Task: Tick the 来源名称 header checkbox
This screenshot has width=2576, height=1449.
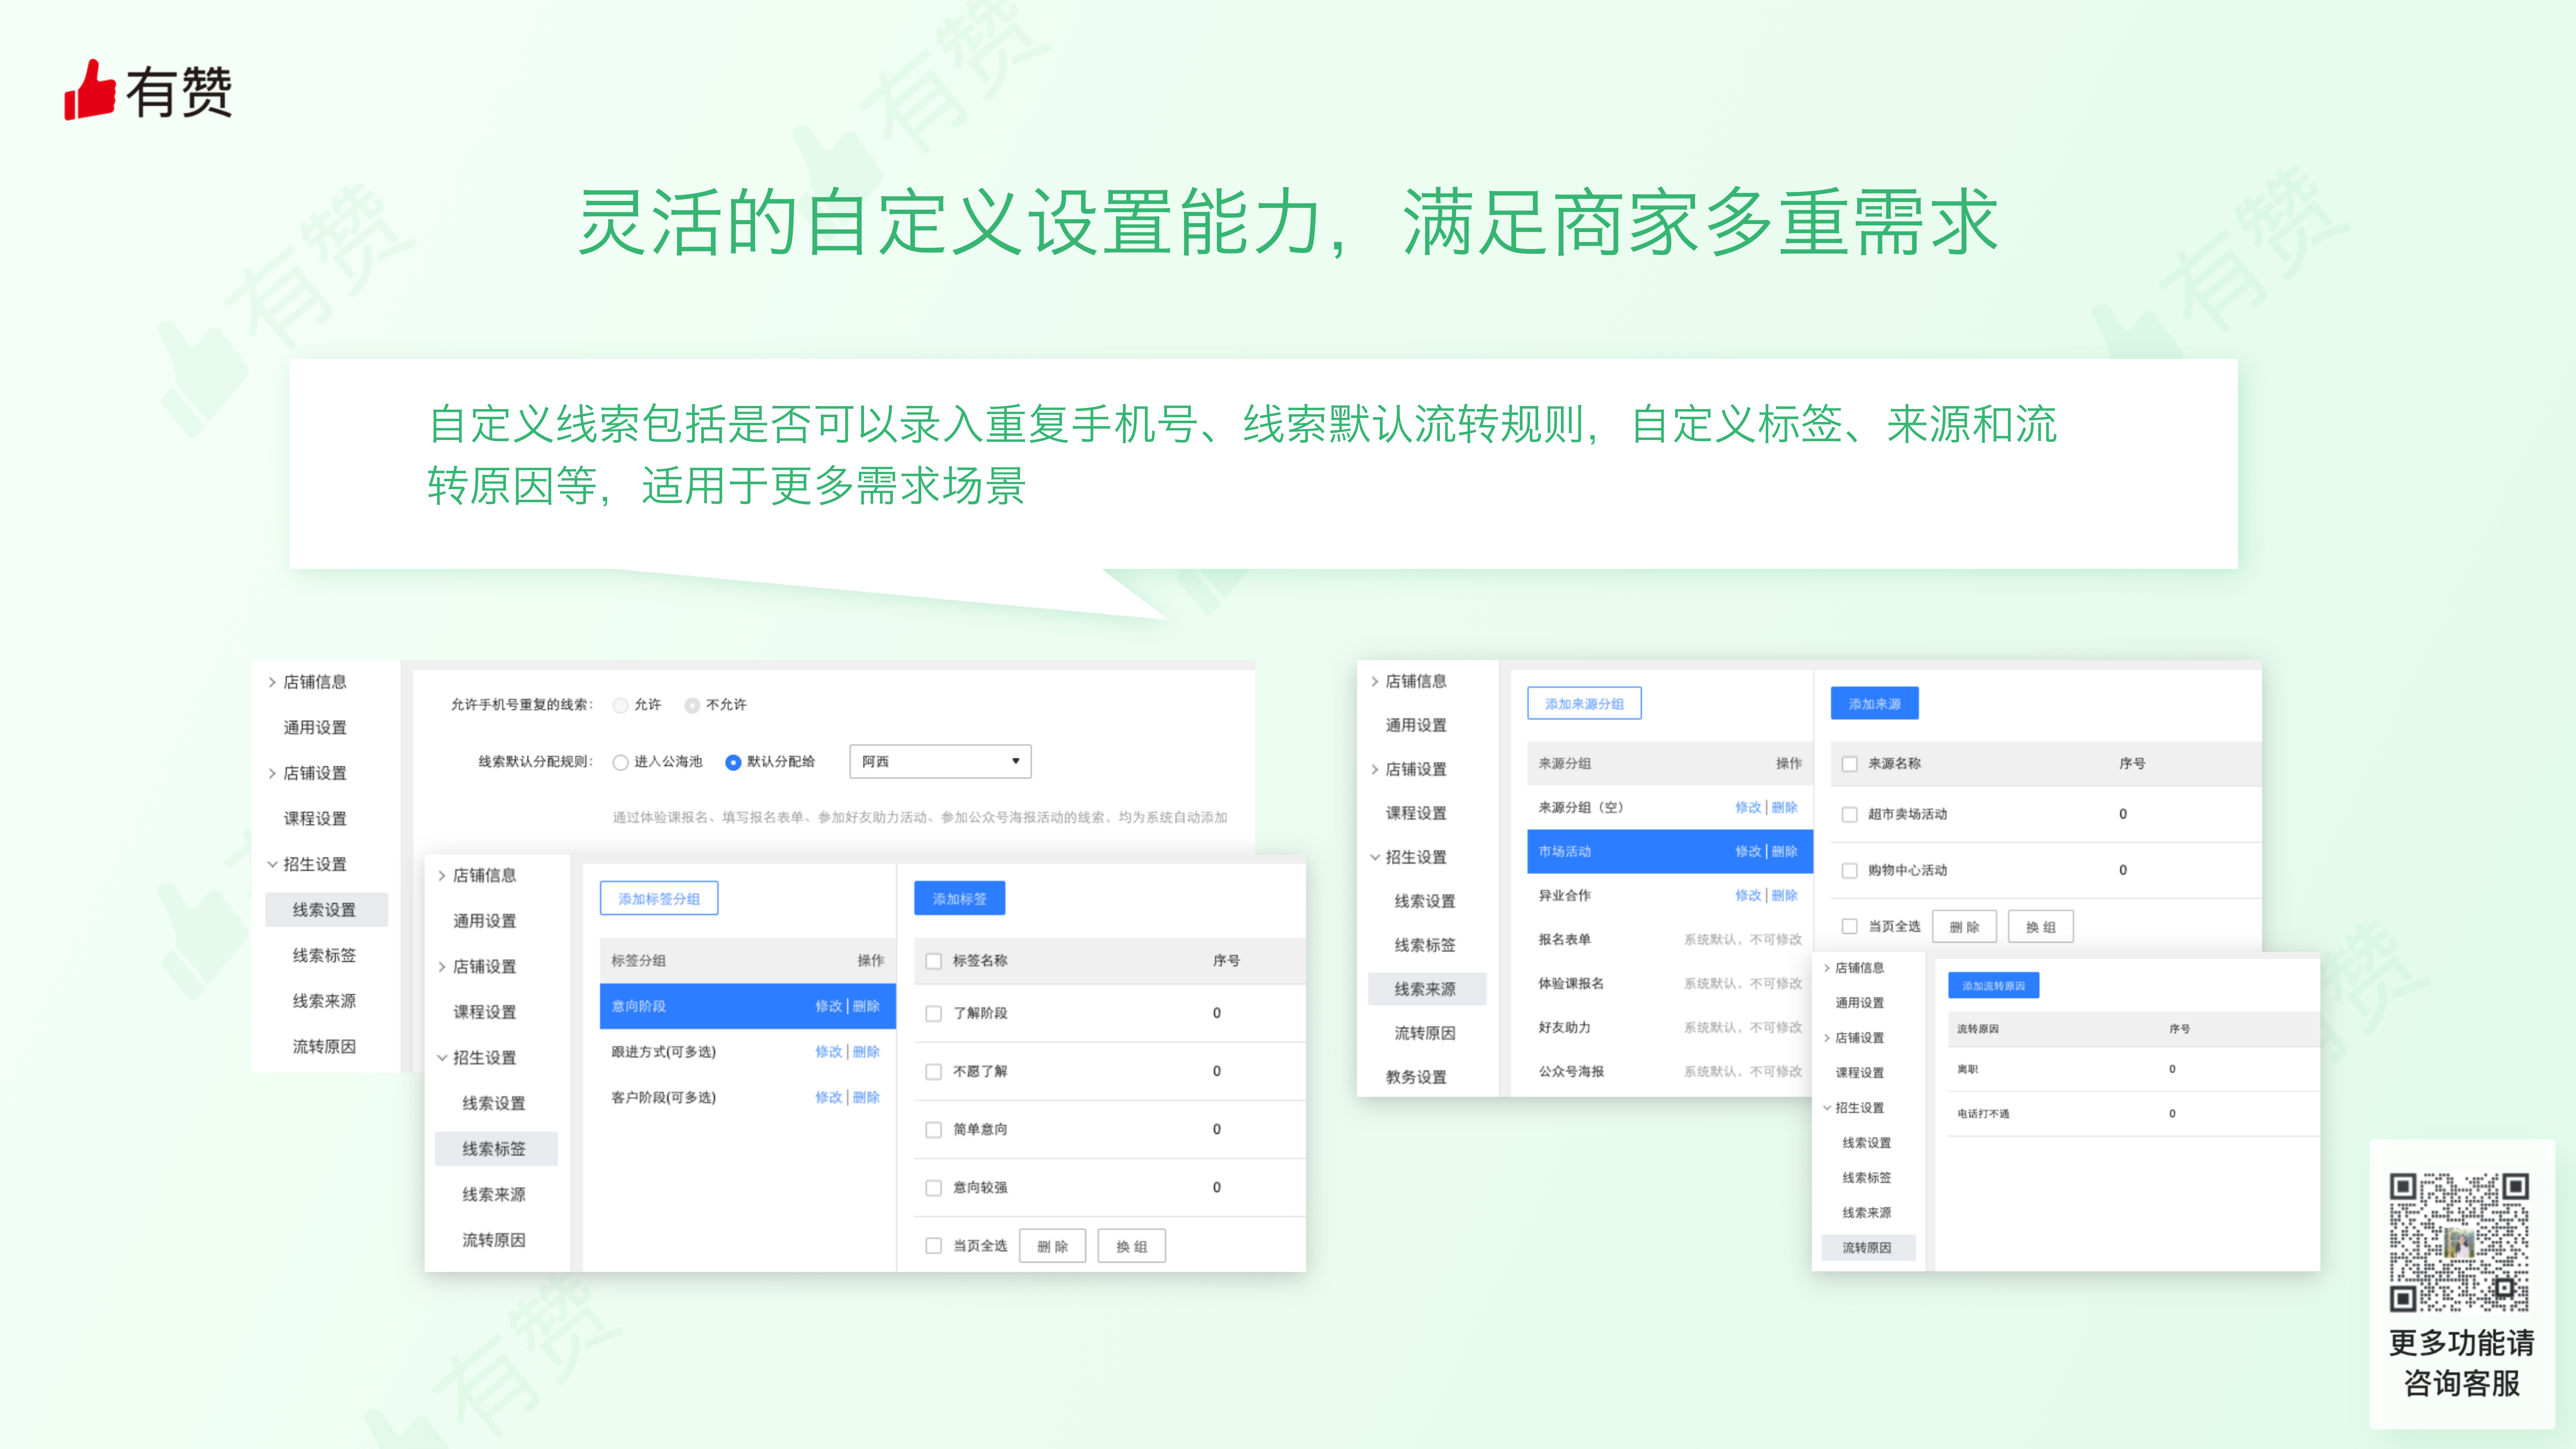Action: click(1849, 764)
